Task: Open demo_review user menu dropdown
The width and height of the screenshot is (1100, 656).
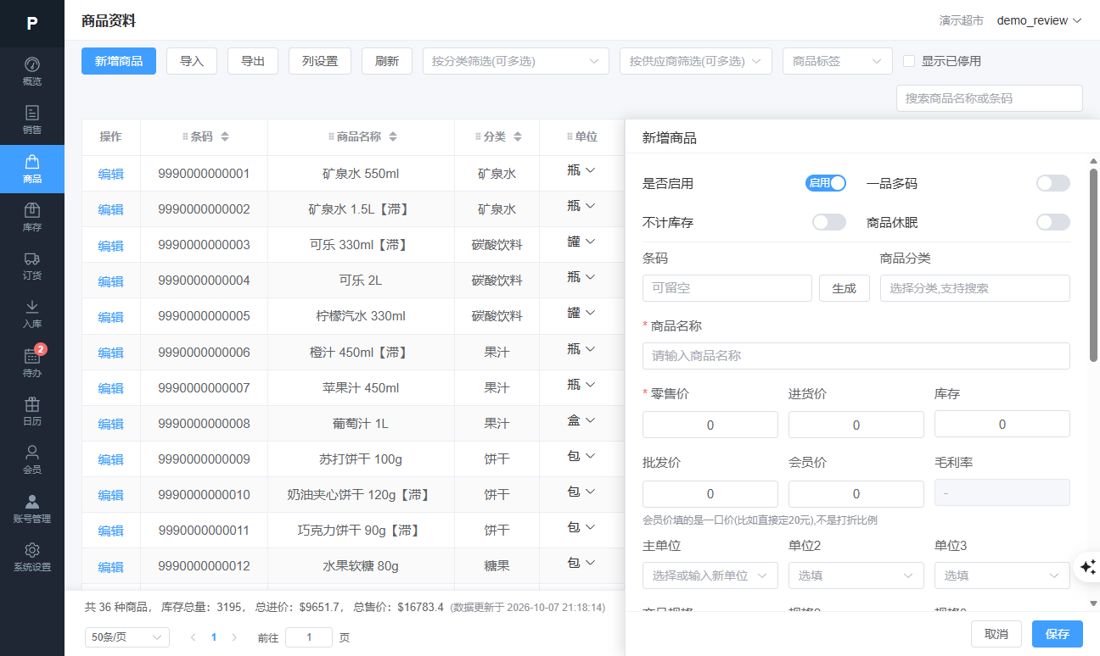Action: pos(1039,20)
